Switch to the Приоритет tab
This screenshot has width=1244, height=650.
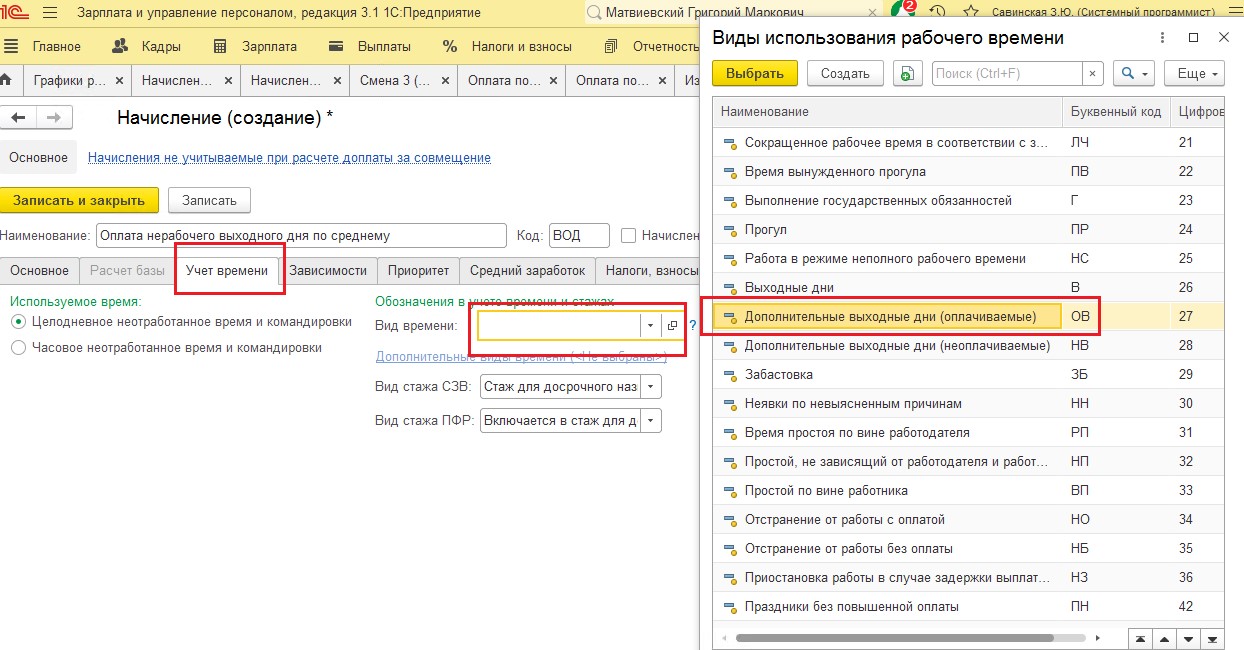coord(418,271)
